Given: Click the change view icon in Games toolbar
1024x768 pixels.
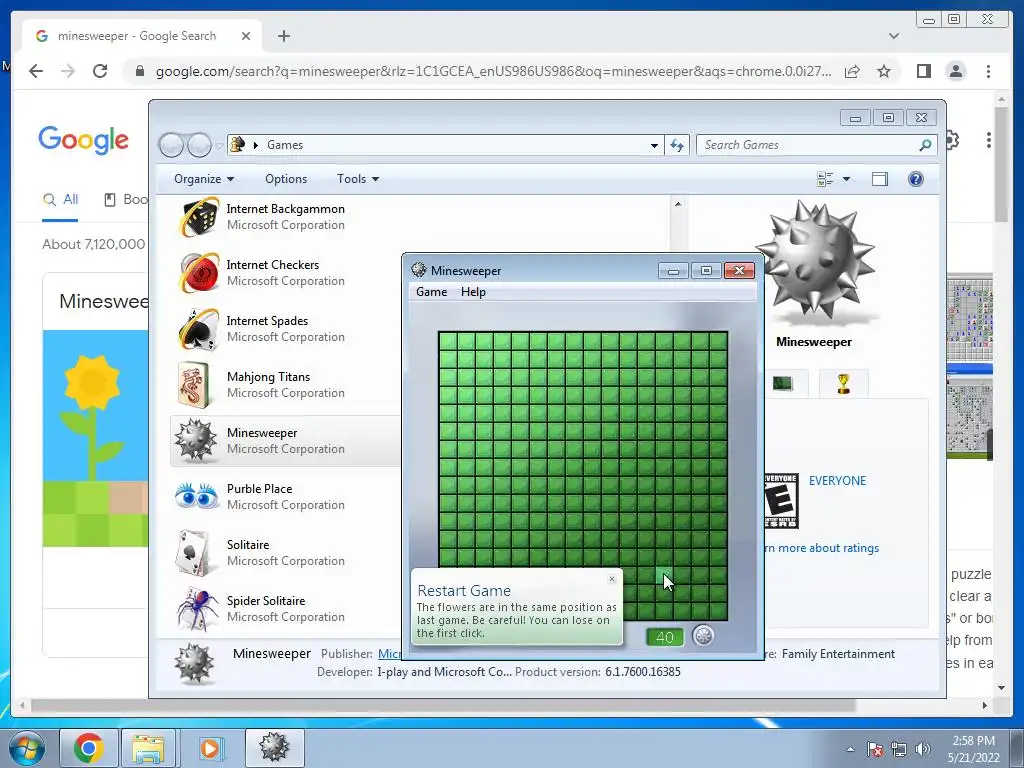Looking at the screenshot, I should [825, 179].
